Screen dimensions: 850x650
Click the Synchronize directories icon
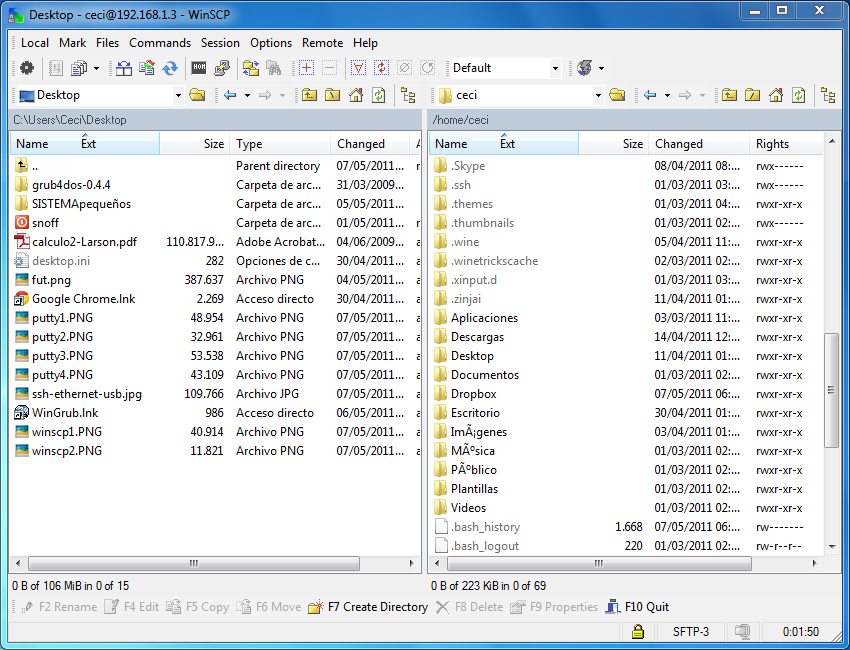pyautogui.click(x=170, y=68)
